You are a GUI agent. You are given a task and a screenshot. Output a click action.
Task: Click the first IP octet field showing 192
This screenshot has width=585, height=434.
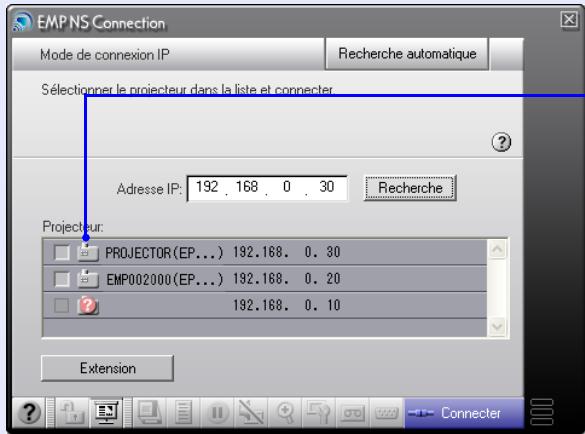pyautogui.click(x=207, y=187)
